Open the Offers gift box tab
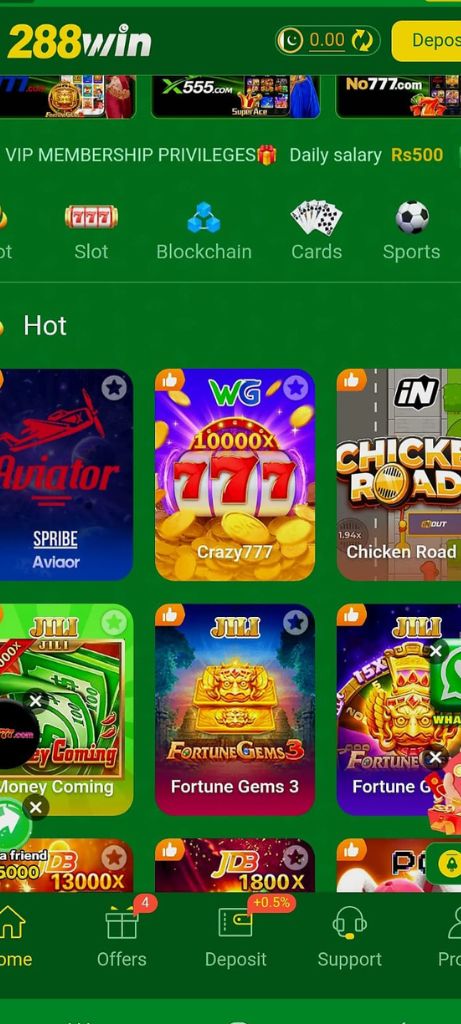Viewport: 461px width, 1024px height. [122, 923]
